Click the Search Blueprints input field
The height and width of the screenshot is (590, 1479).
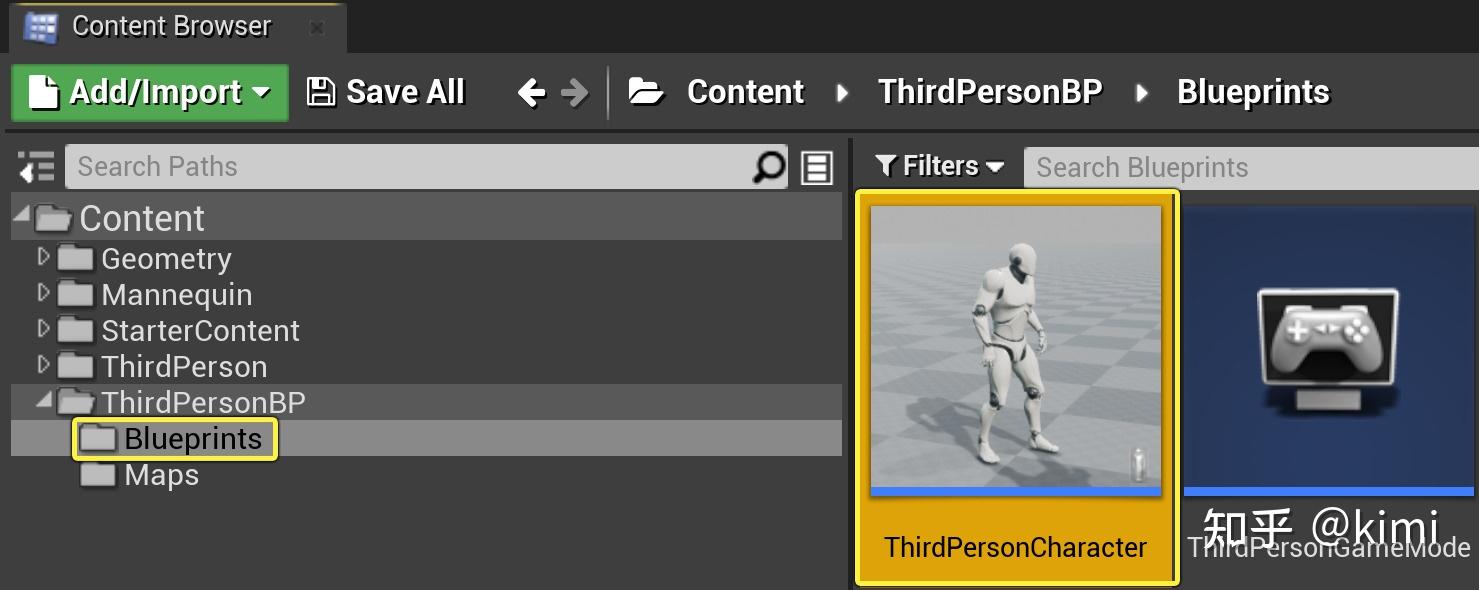tap(1251, 167)
